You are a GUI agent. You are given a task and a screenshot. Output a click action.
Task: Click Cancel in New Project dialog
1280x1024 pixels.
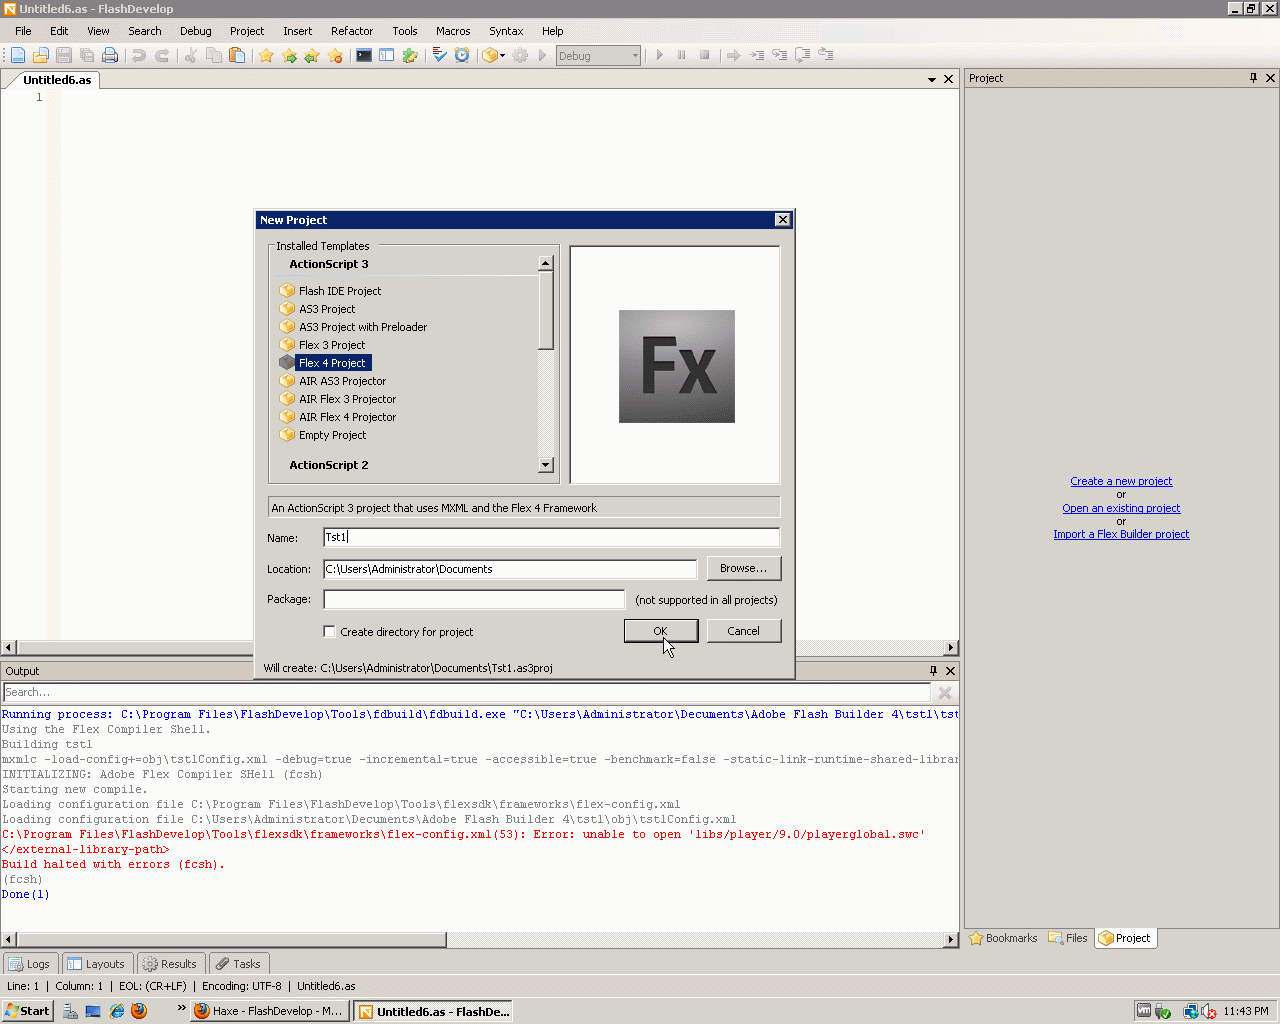click(x=743, y=631)
